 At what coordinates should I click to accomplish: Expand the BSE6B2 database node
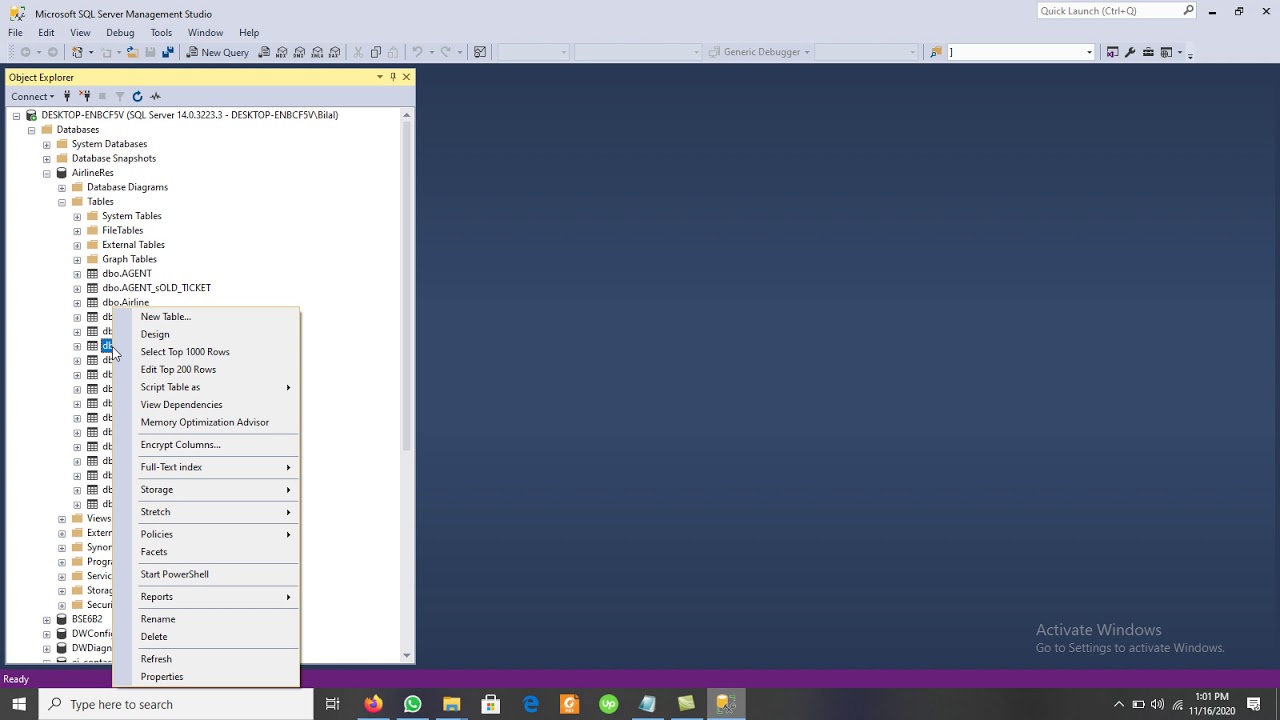[x=47, y=619]
